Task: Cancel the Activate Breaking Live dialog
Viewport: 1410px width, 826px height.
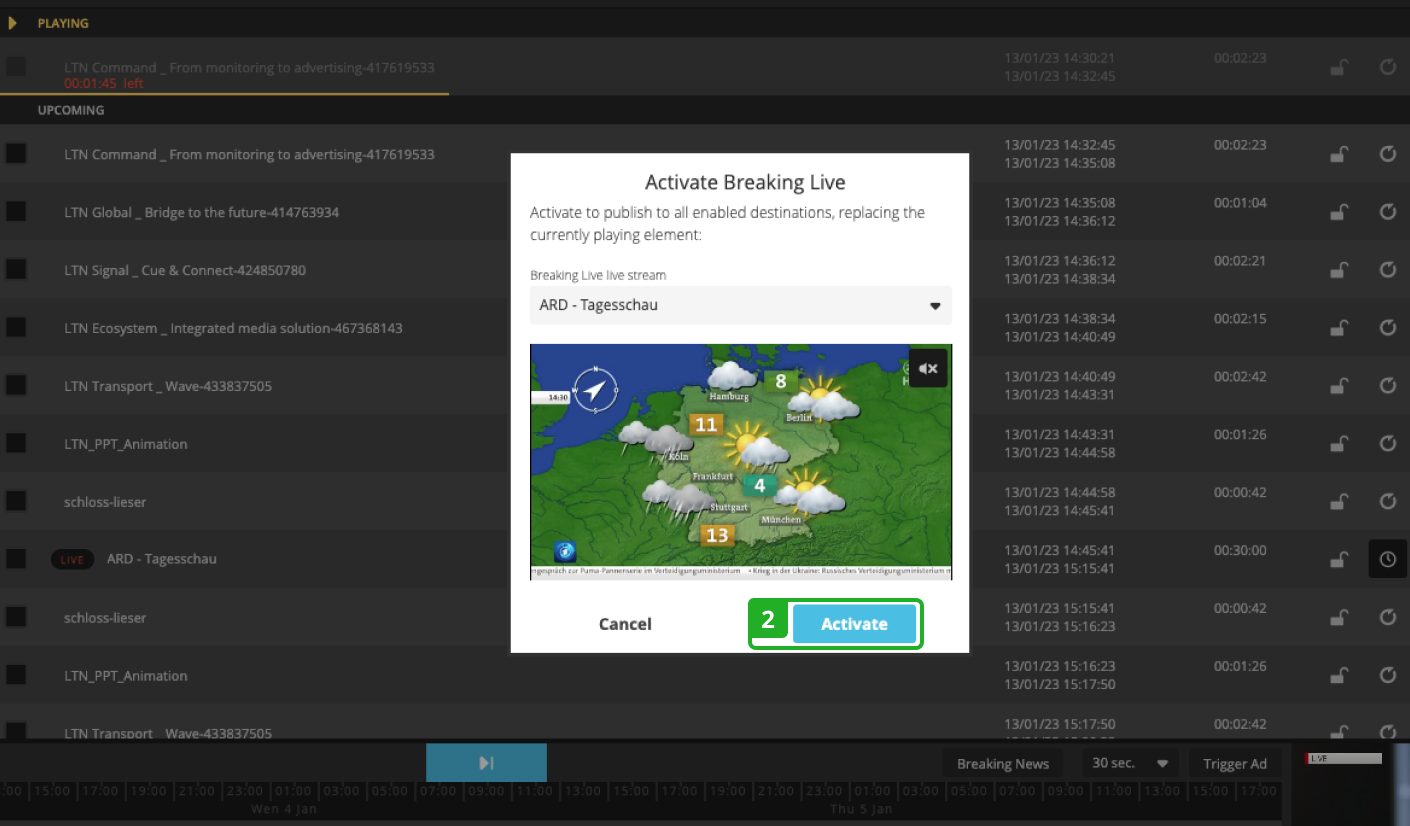Action: point(625,624)
